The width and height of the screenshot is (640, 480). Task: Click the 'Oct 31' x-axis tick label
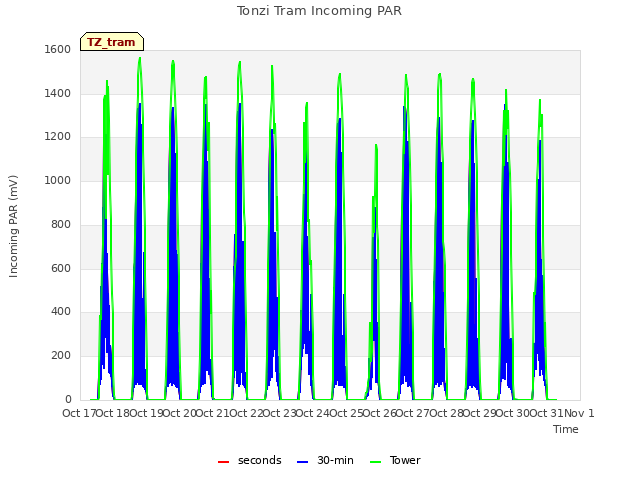point(546,413)
